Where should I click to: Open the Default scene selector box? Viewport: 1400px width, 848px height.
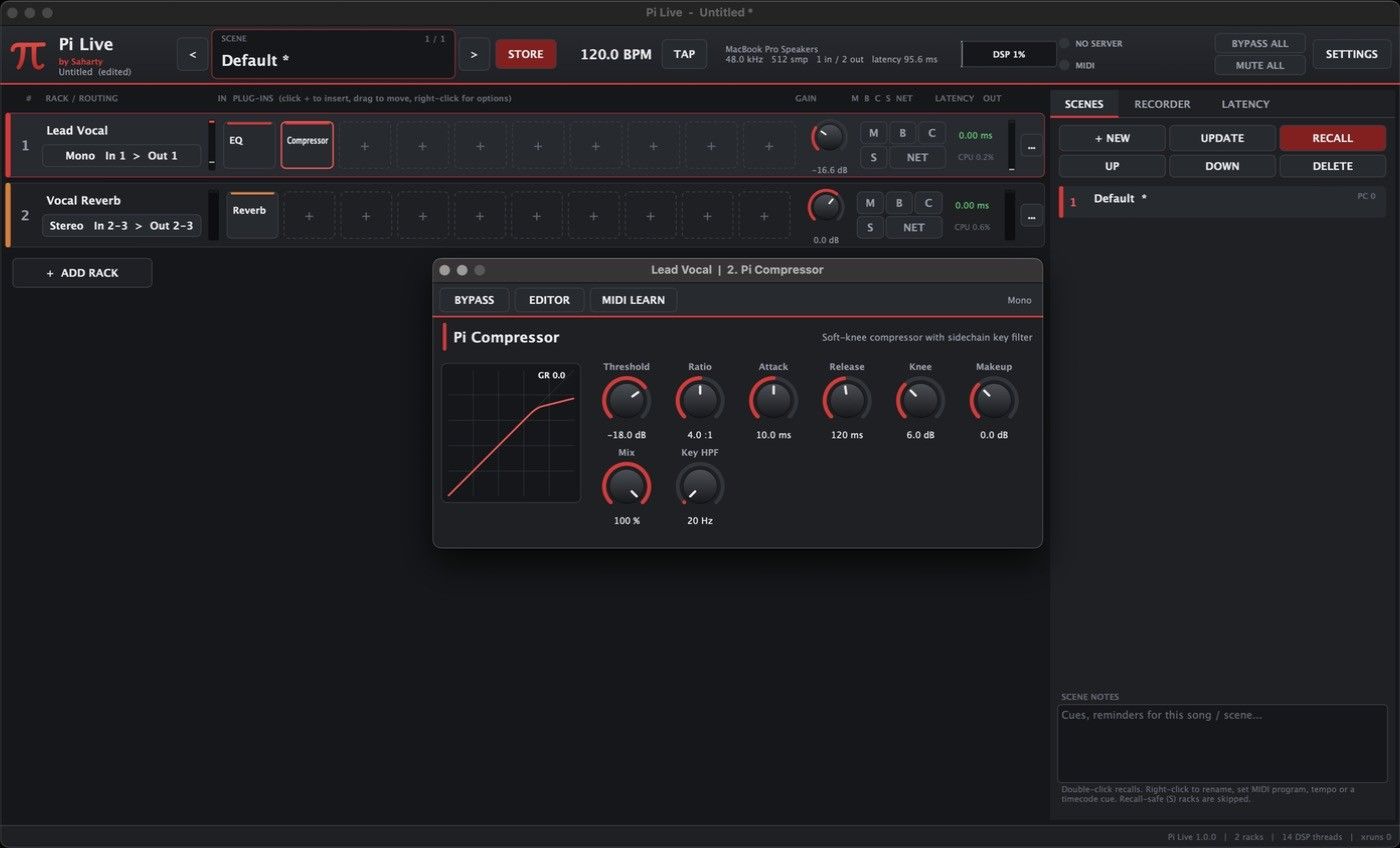pyautogui.click(x=333, y=54)
